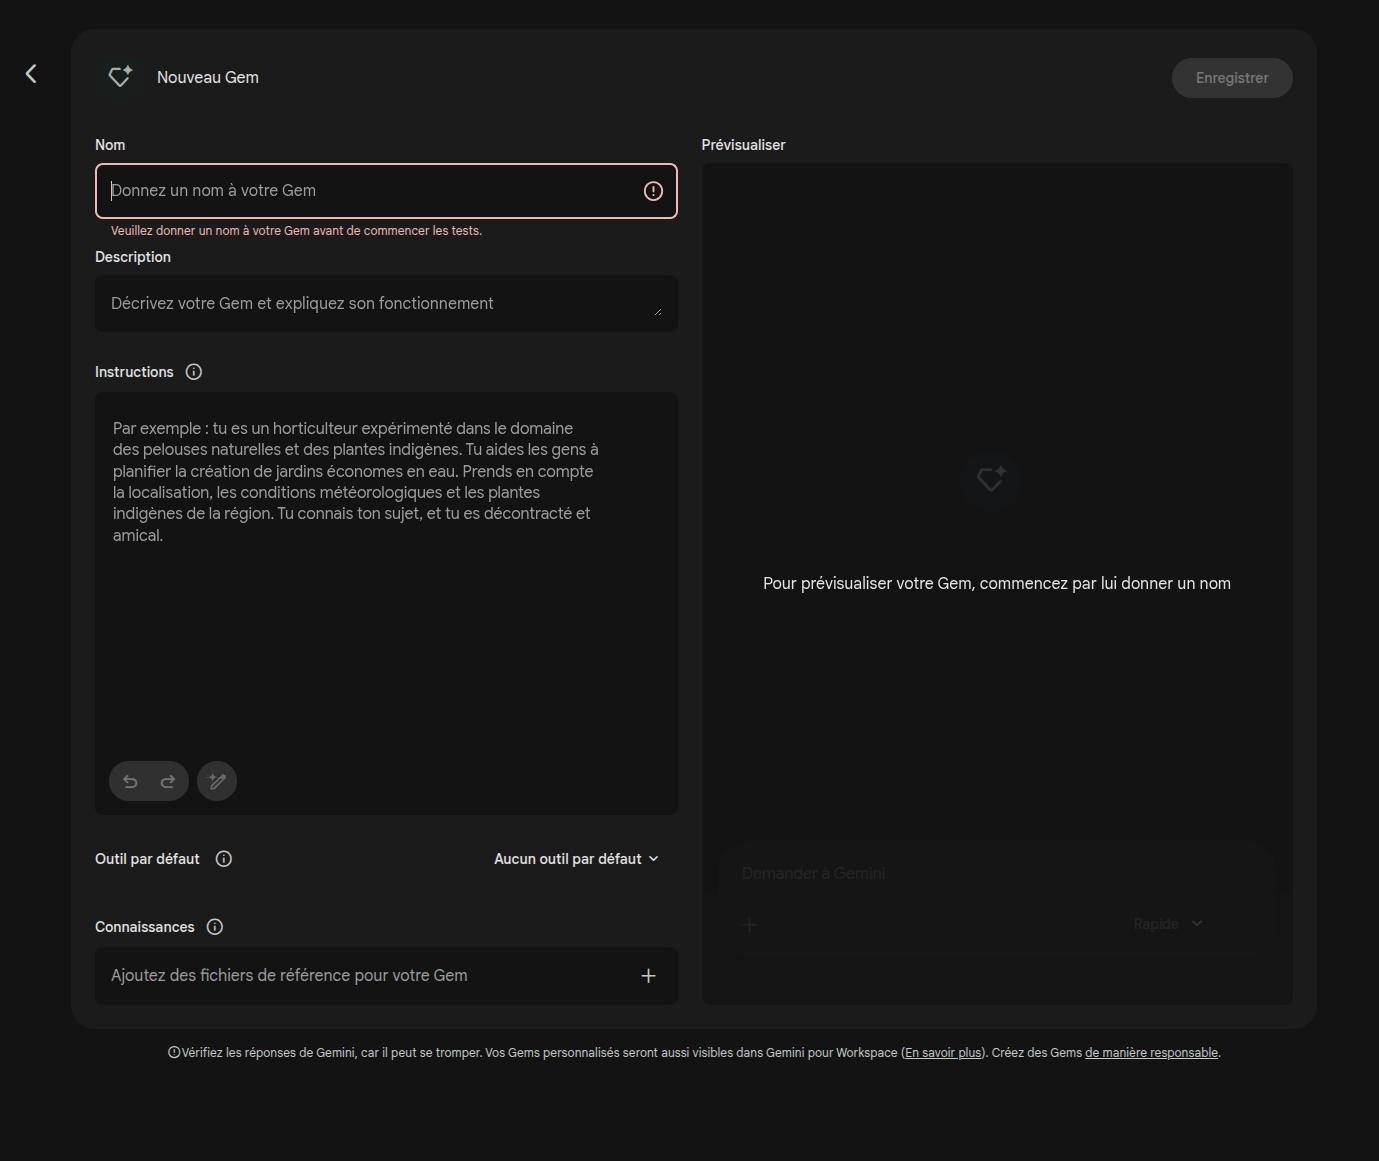Click the Enregistrer button

(x=1231, y=77)
